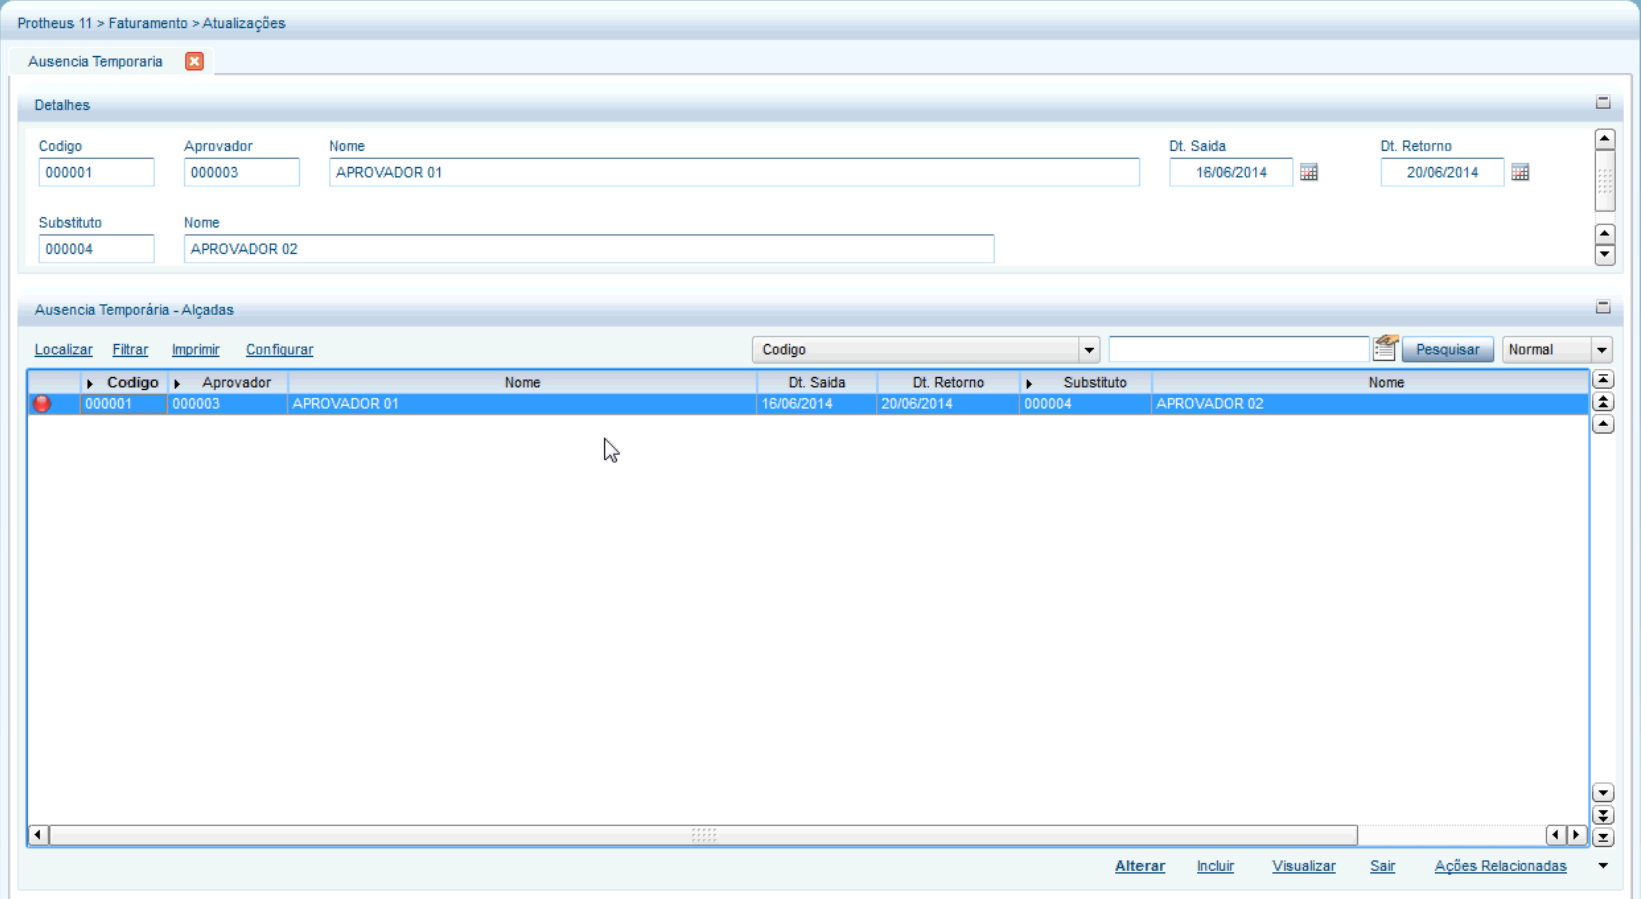The image size is (1641, 899).
Task: Click the search lookup icon beside Pesquisar
Action: pos(1385,348)
